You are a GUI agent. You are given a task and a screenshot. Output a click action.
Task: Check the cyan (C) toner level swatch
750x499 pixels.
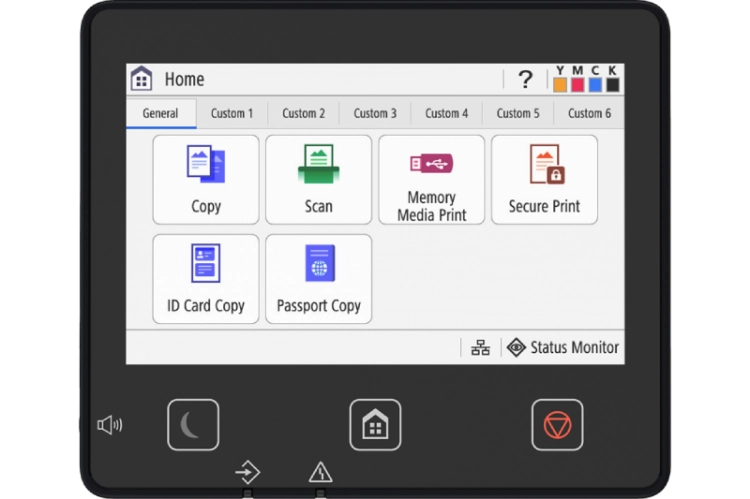595,85
